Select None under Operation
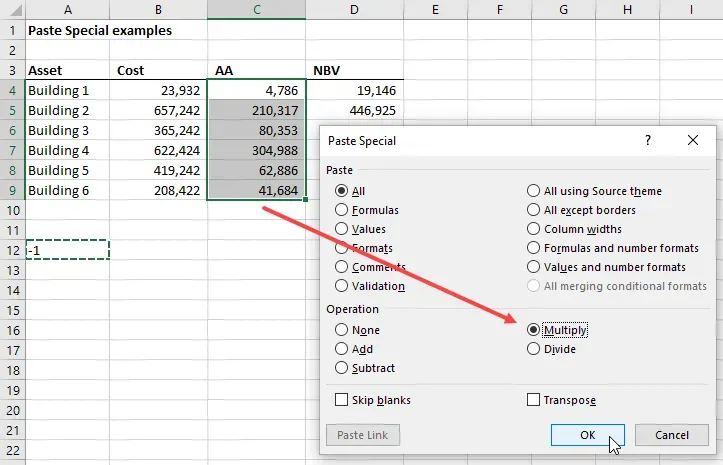723x465 pixels. (343, 330)
